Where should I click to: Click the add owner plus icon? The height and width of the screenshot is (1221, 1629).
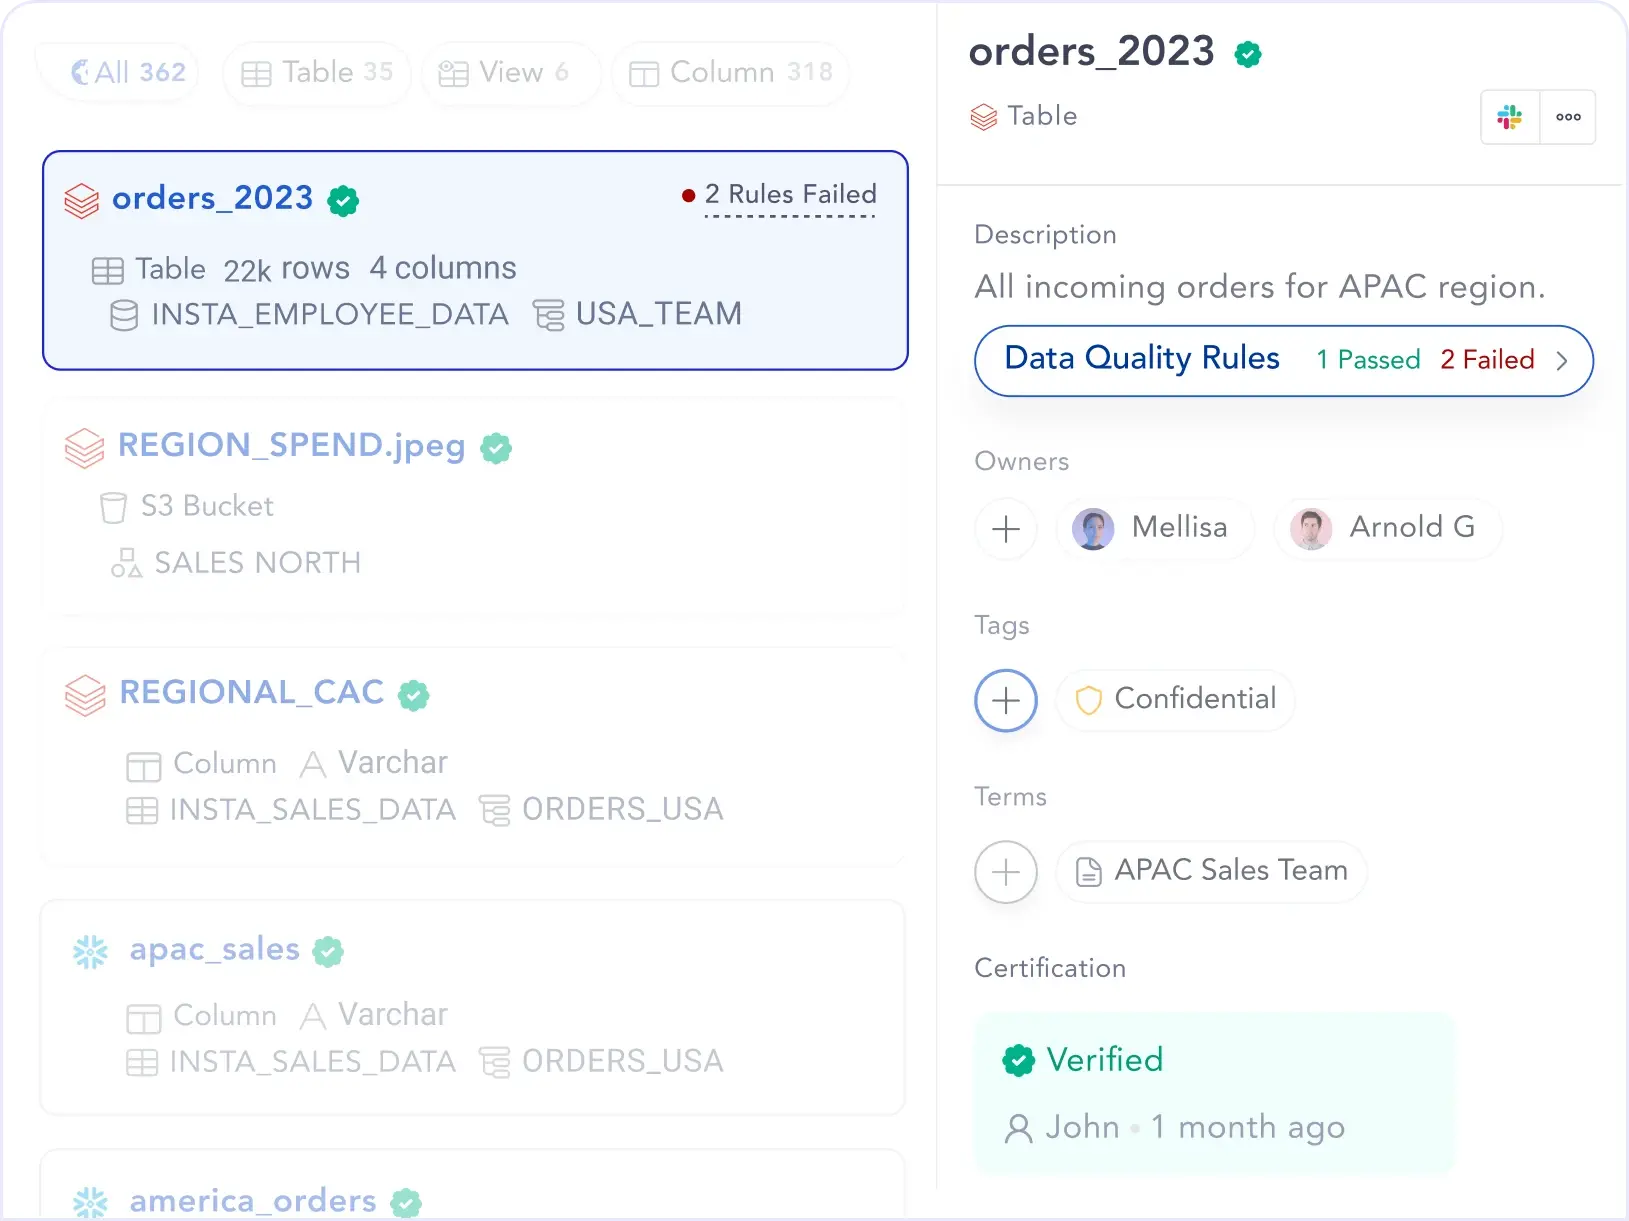1006,528
